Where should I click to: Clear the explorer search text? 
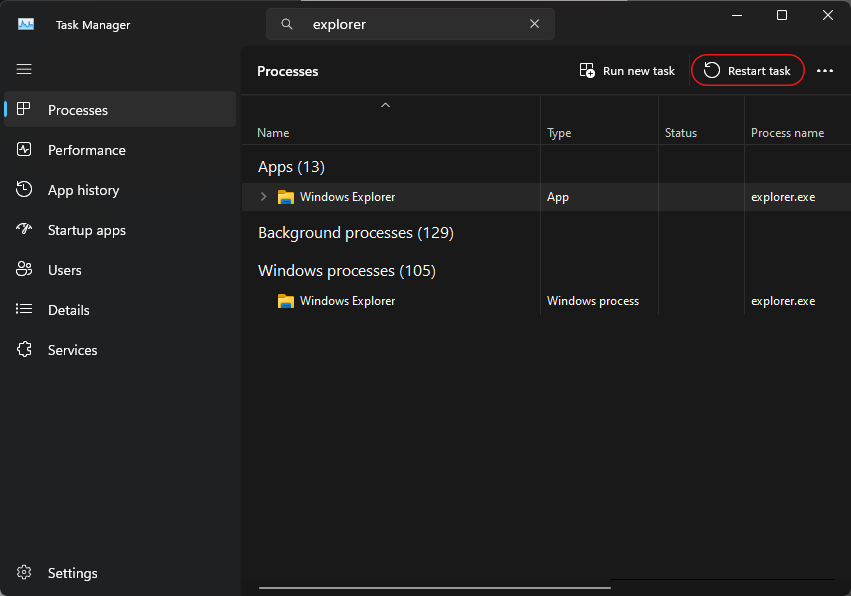click(x=535, y=24)
